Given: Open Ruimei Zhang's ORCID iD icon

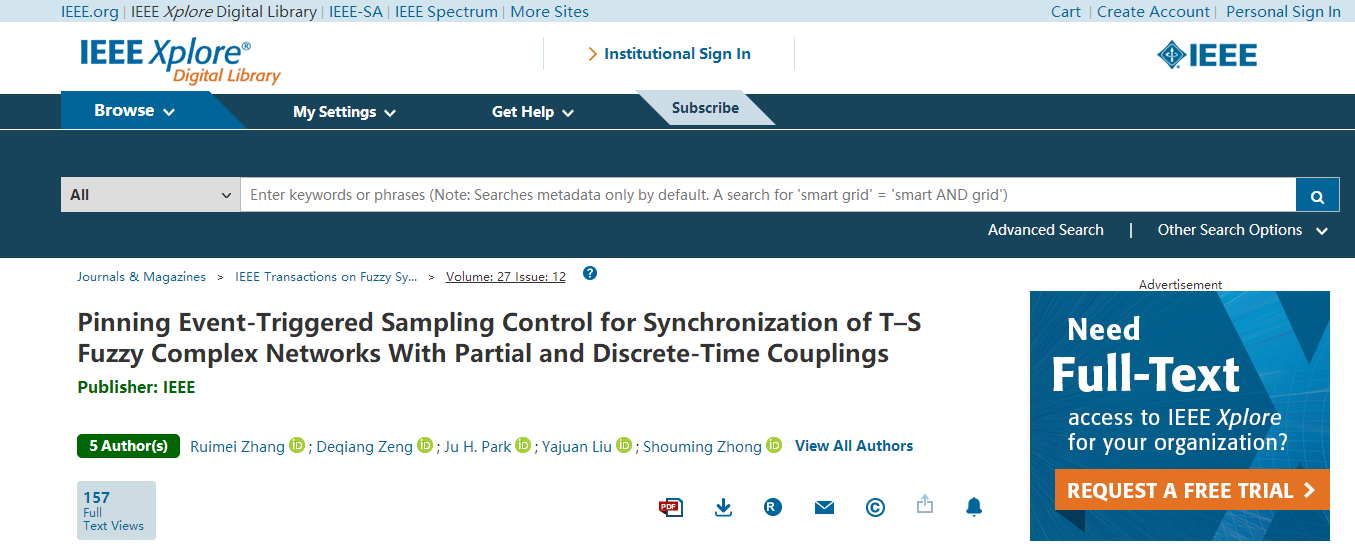Looking at the screenshot, I should [297, 445].
